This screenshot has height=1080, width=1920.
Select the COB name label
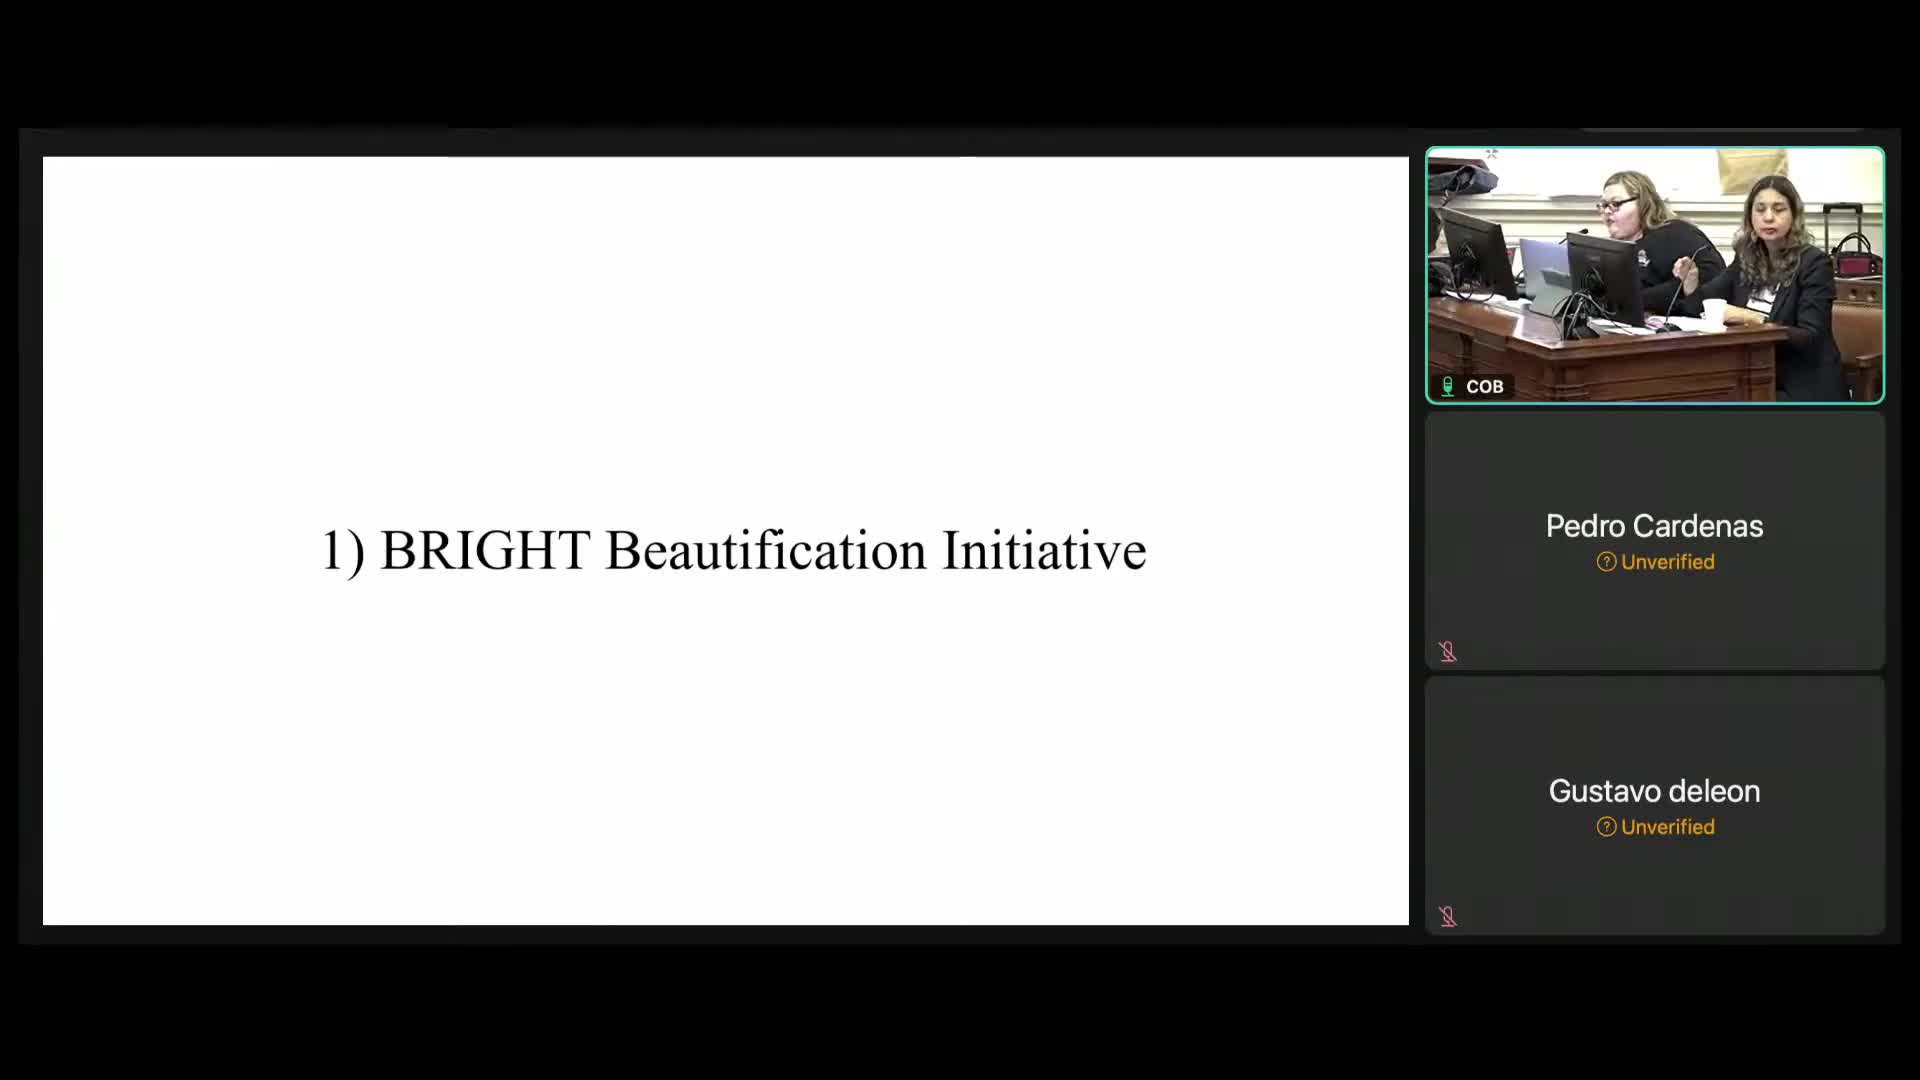[1484, 386]
